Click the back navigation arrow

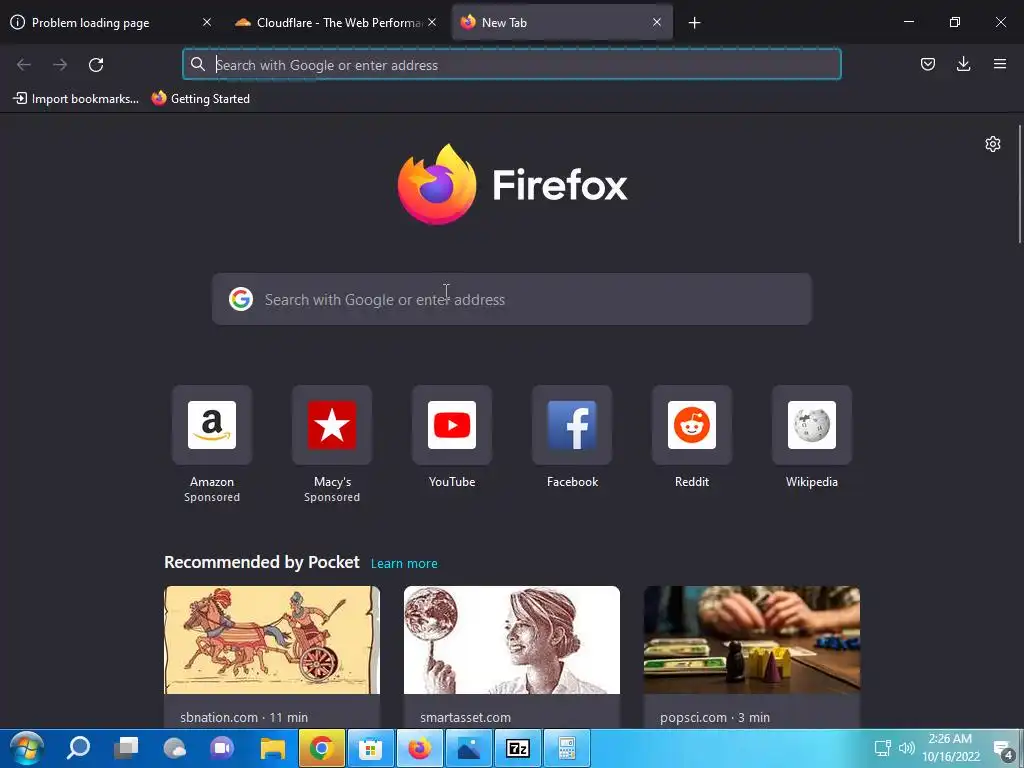[x=24, y=65]
